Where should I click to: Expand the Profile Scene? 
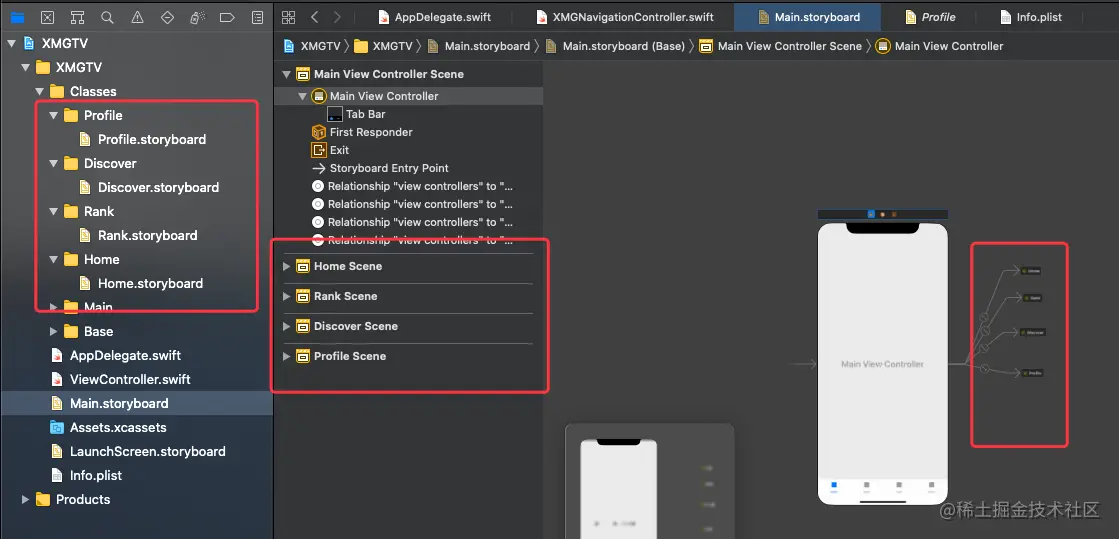point(287,356)
